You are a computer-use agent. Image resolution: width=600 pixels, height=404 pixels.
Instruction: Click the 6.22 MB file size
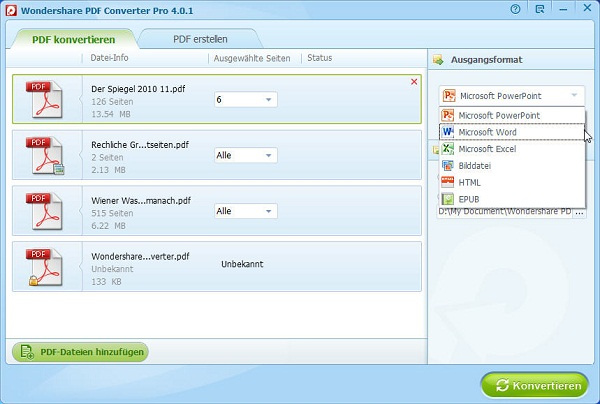click(x=108, y=226)
